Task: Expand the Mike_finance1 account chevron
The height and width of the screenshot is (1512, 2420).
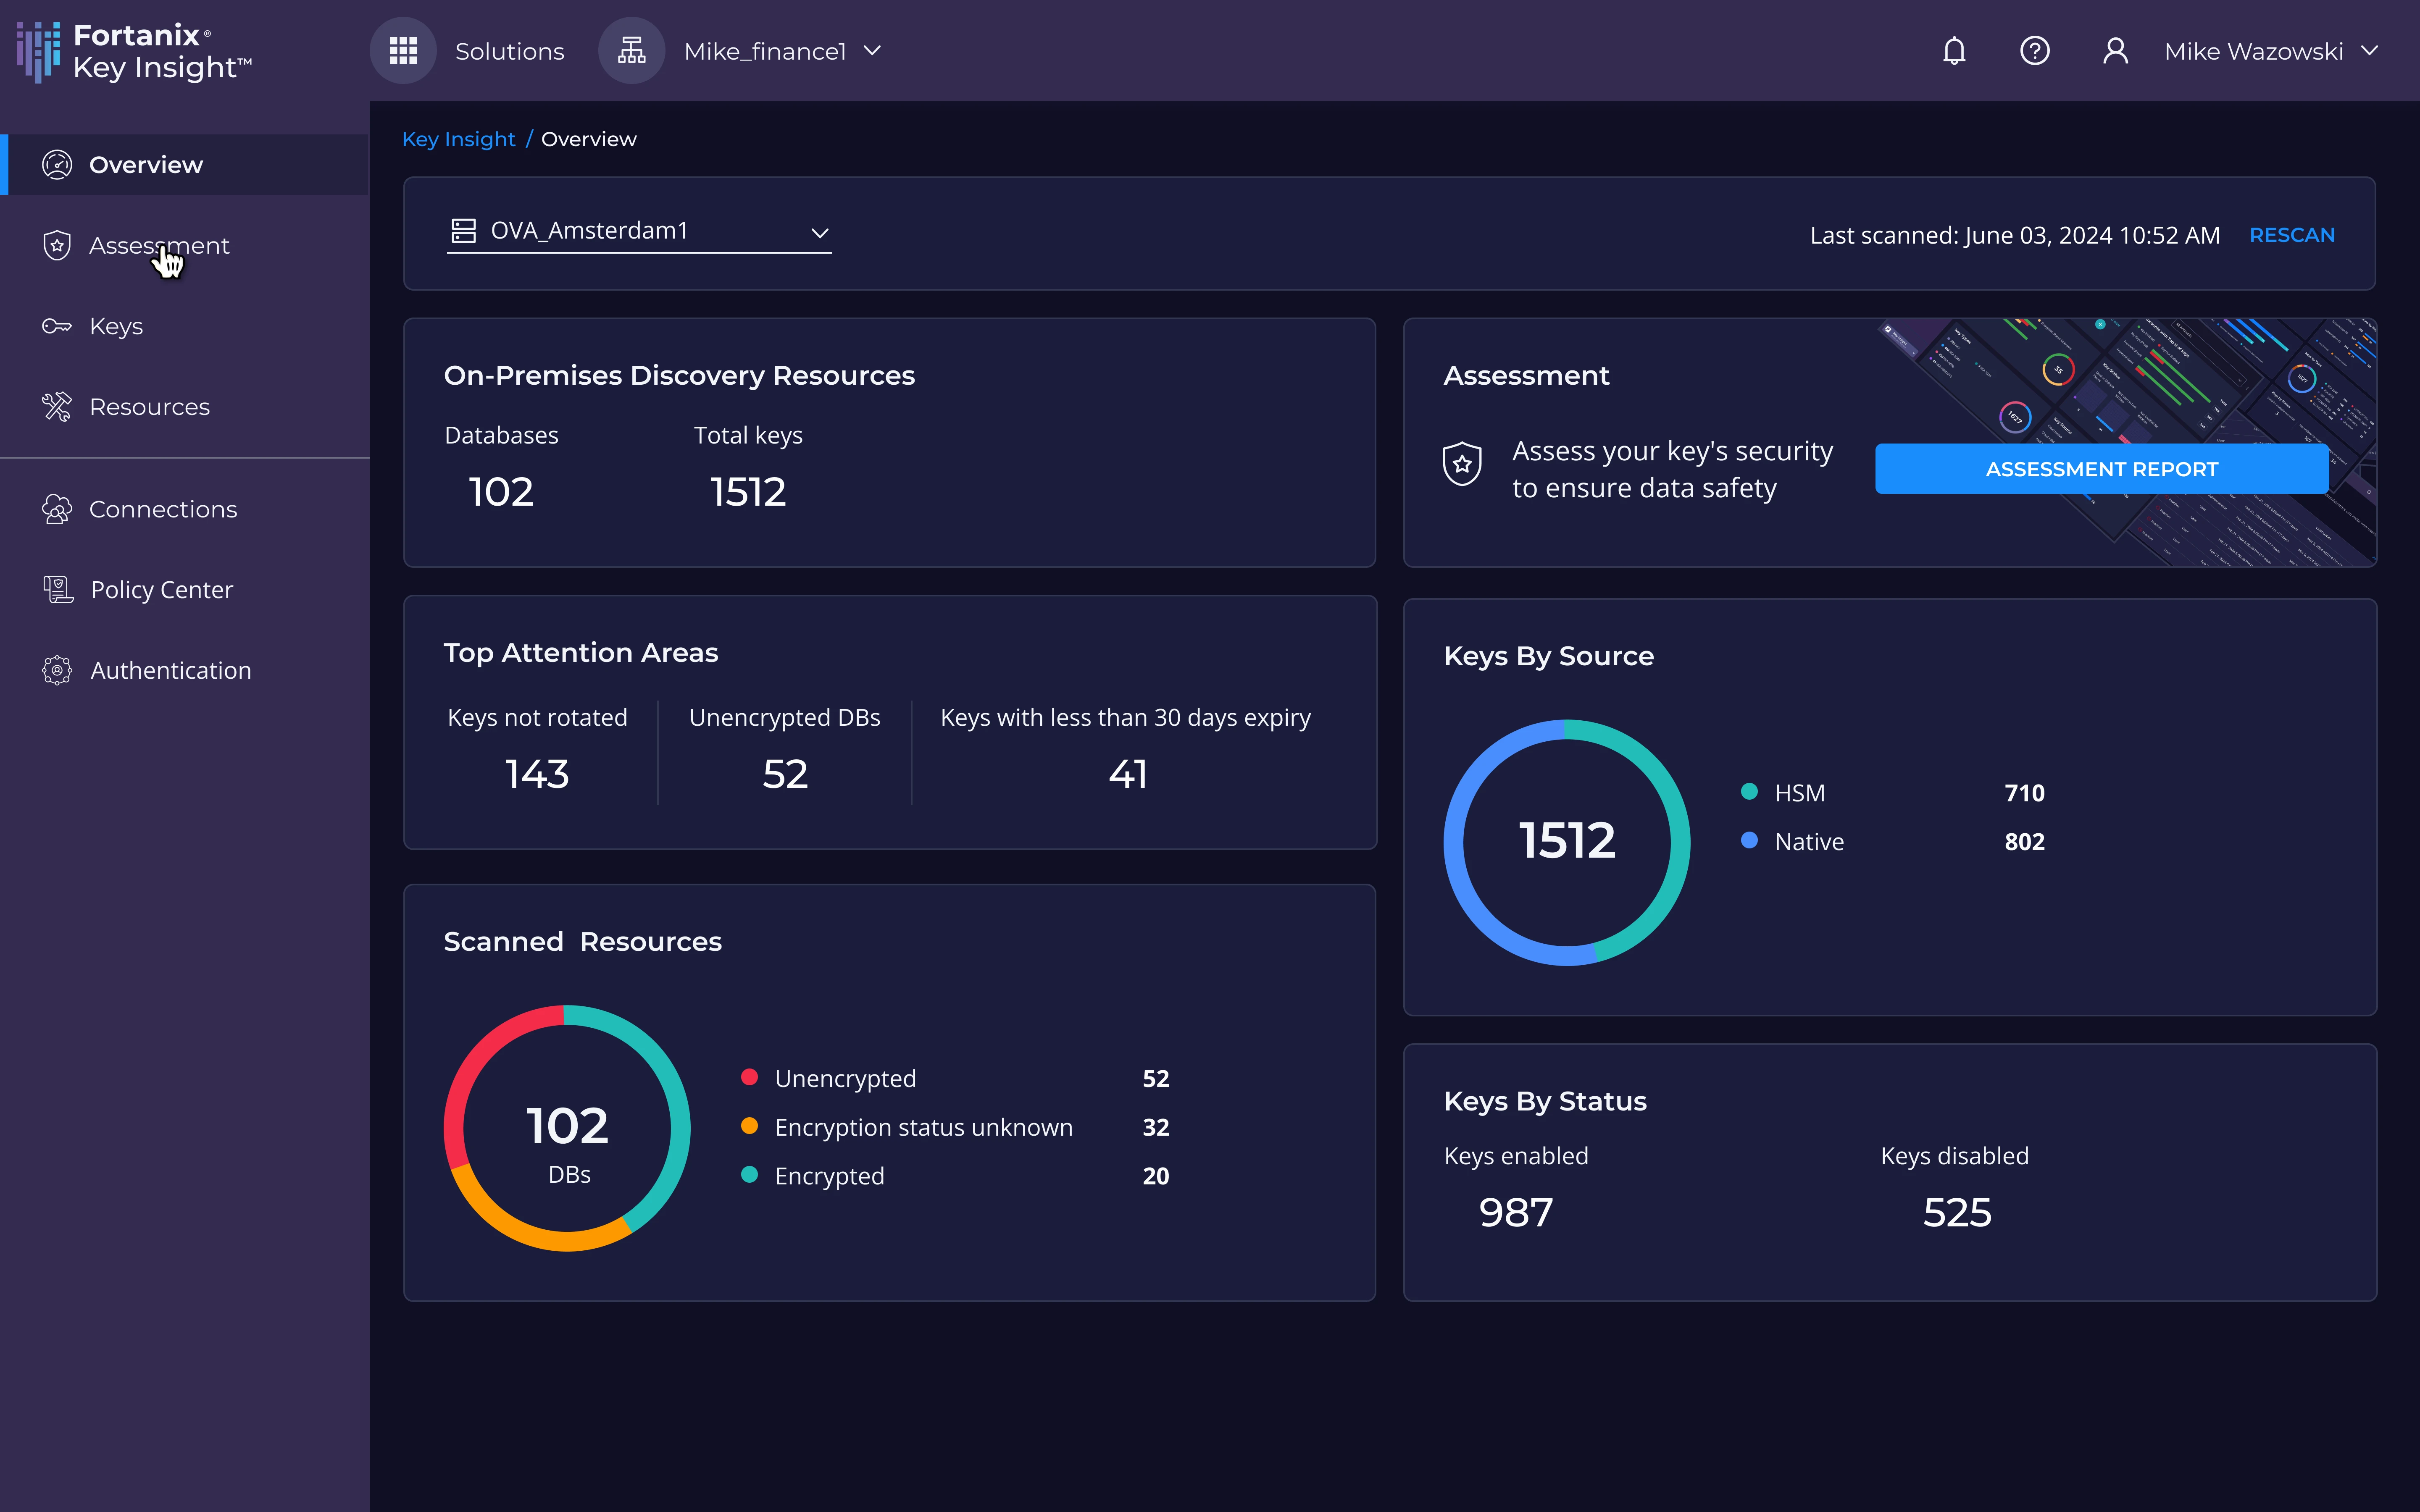Action: [872, 51]
